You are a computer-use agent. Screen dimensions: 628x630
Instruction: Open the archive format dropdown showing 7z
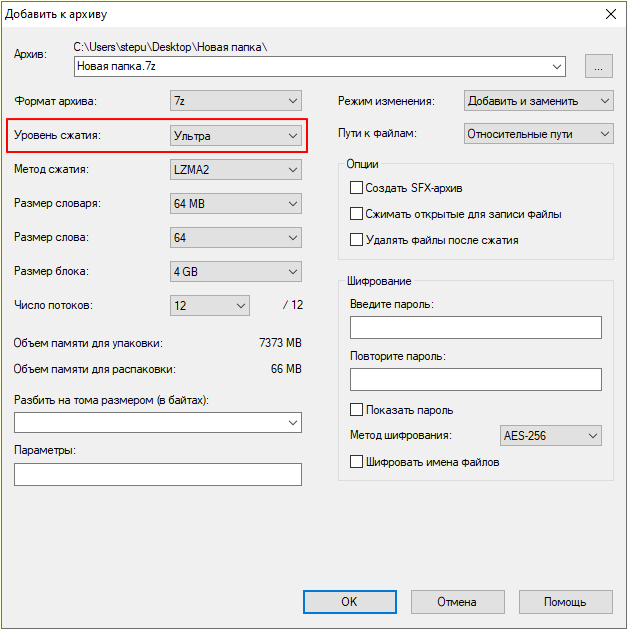tap(235, 100)
